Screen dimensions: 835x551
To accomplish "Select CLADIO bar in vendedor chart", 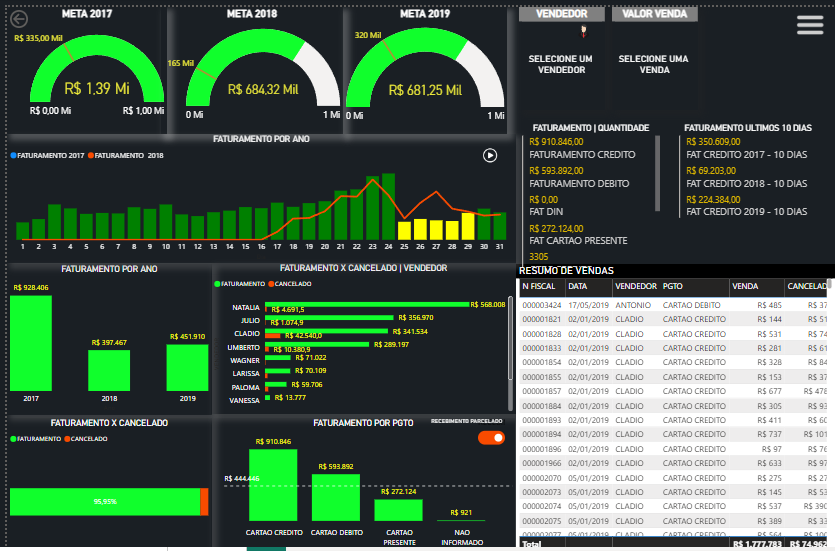I will (326, 331).
